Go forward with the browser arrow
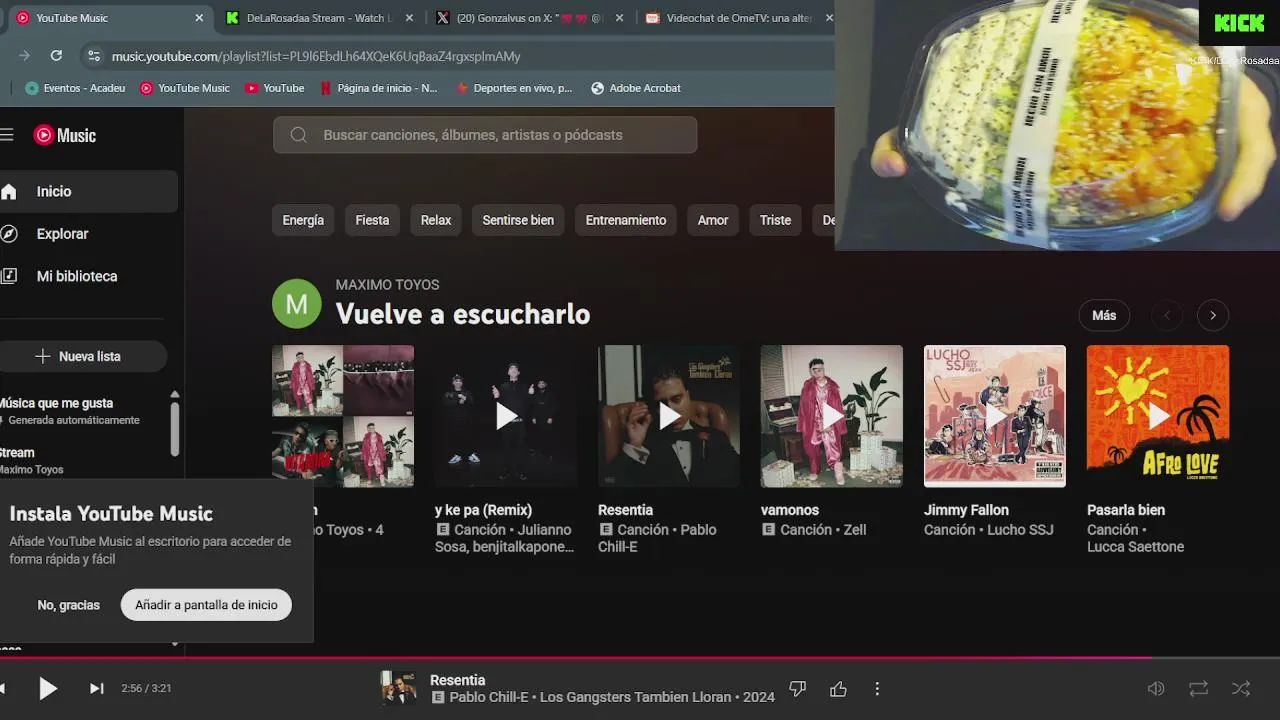 [24, 56]
